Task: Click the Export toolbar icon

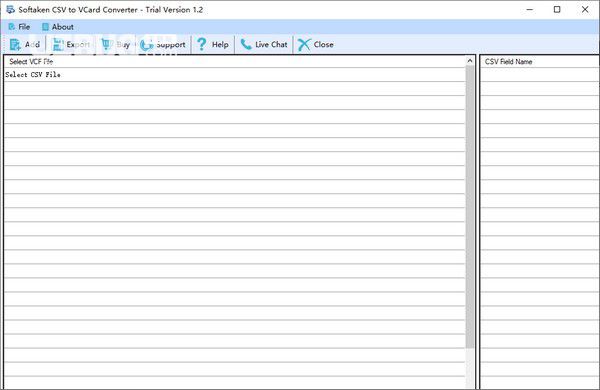Action: pos(58,45)
